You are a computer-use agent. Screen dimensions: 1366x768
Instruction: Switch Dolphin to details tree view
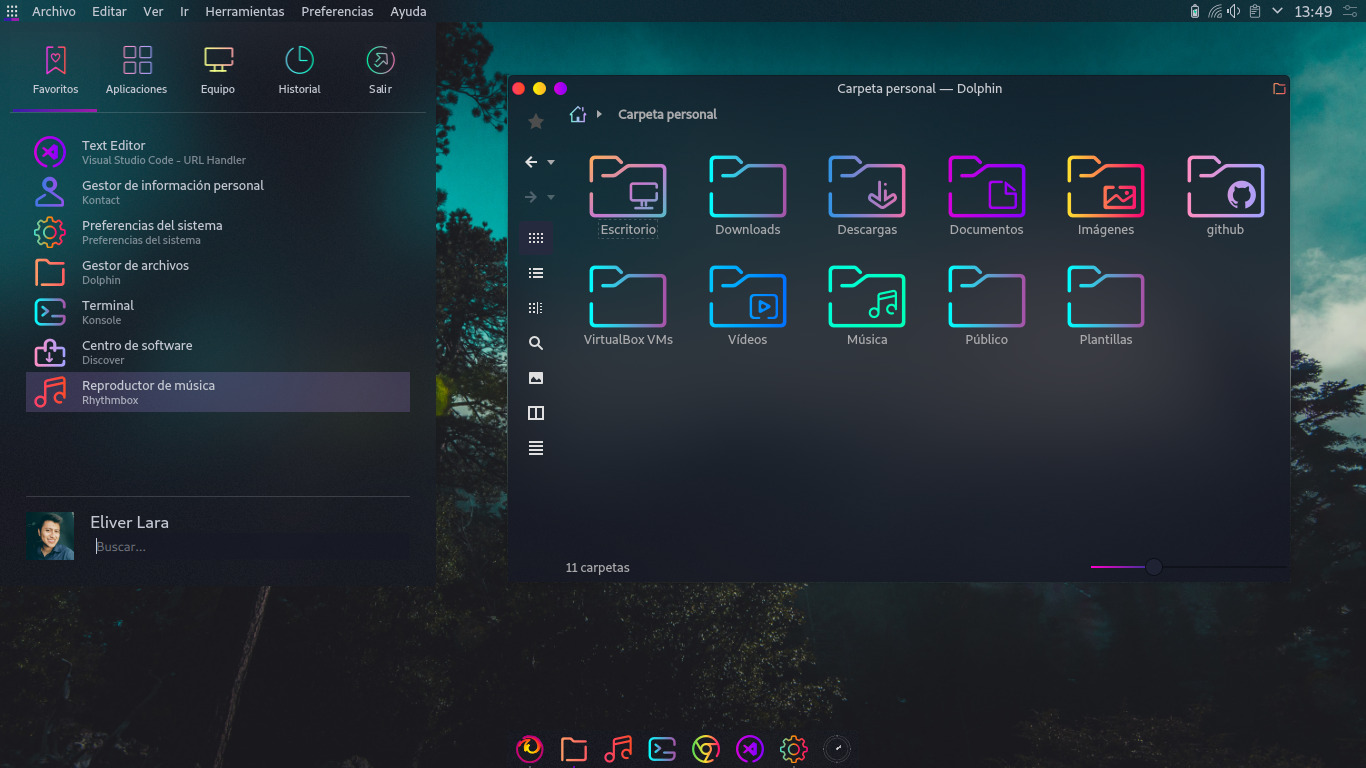(536, 308)
